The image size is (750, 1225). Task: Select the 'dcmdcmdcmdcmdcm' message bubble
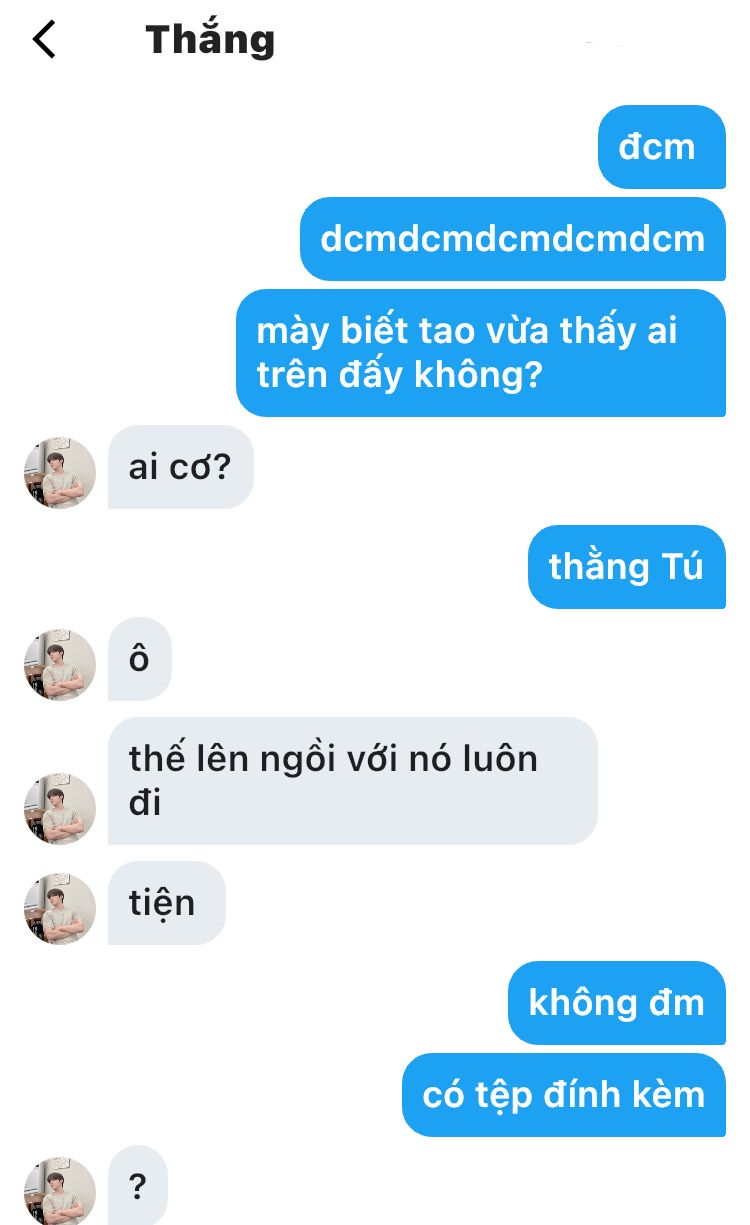pyautogui.click(x=513, y=239)
